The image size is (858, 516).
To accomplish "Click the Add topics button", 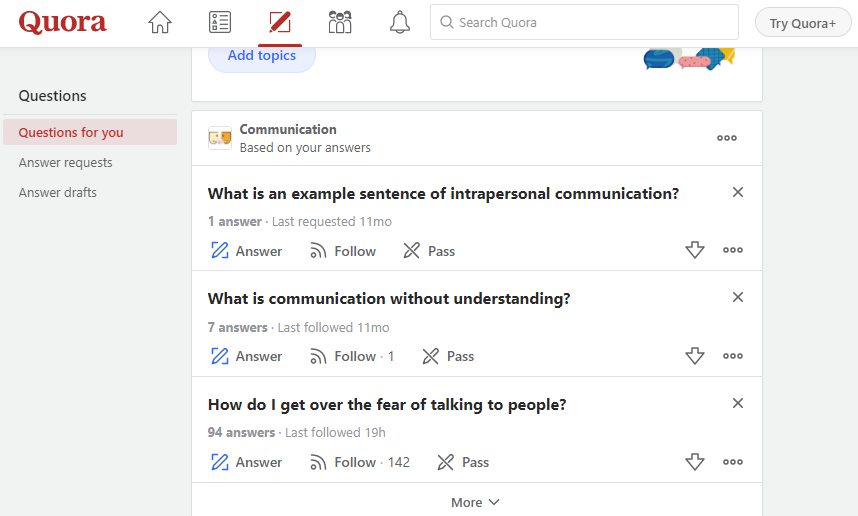I will click(262, 56).
